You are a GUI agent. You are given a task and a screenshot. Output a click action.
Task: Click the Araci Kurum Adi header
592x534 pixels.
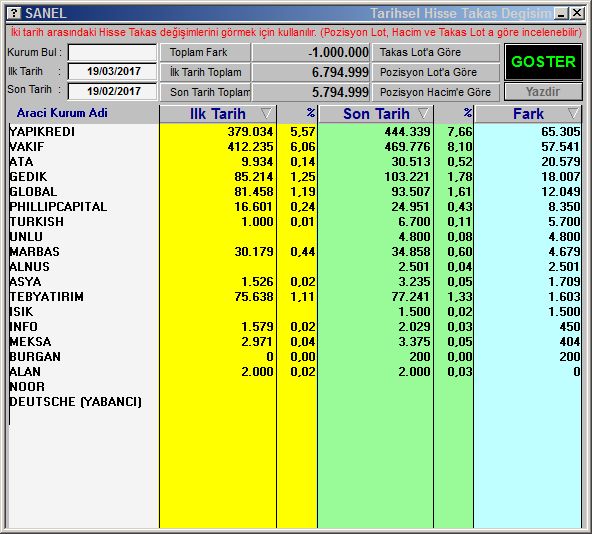(62, 113)
